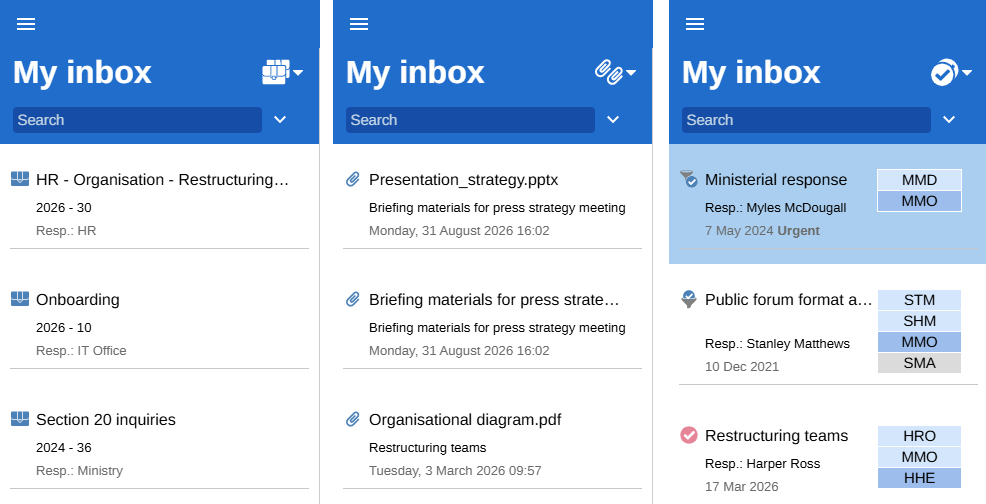Click paperclip icon beside Briefing materials title row
Viewport: 986px width, 504px height.
coord(353,300)
